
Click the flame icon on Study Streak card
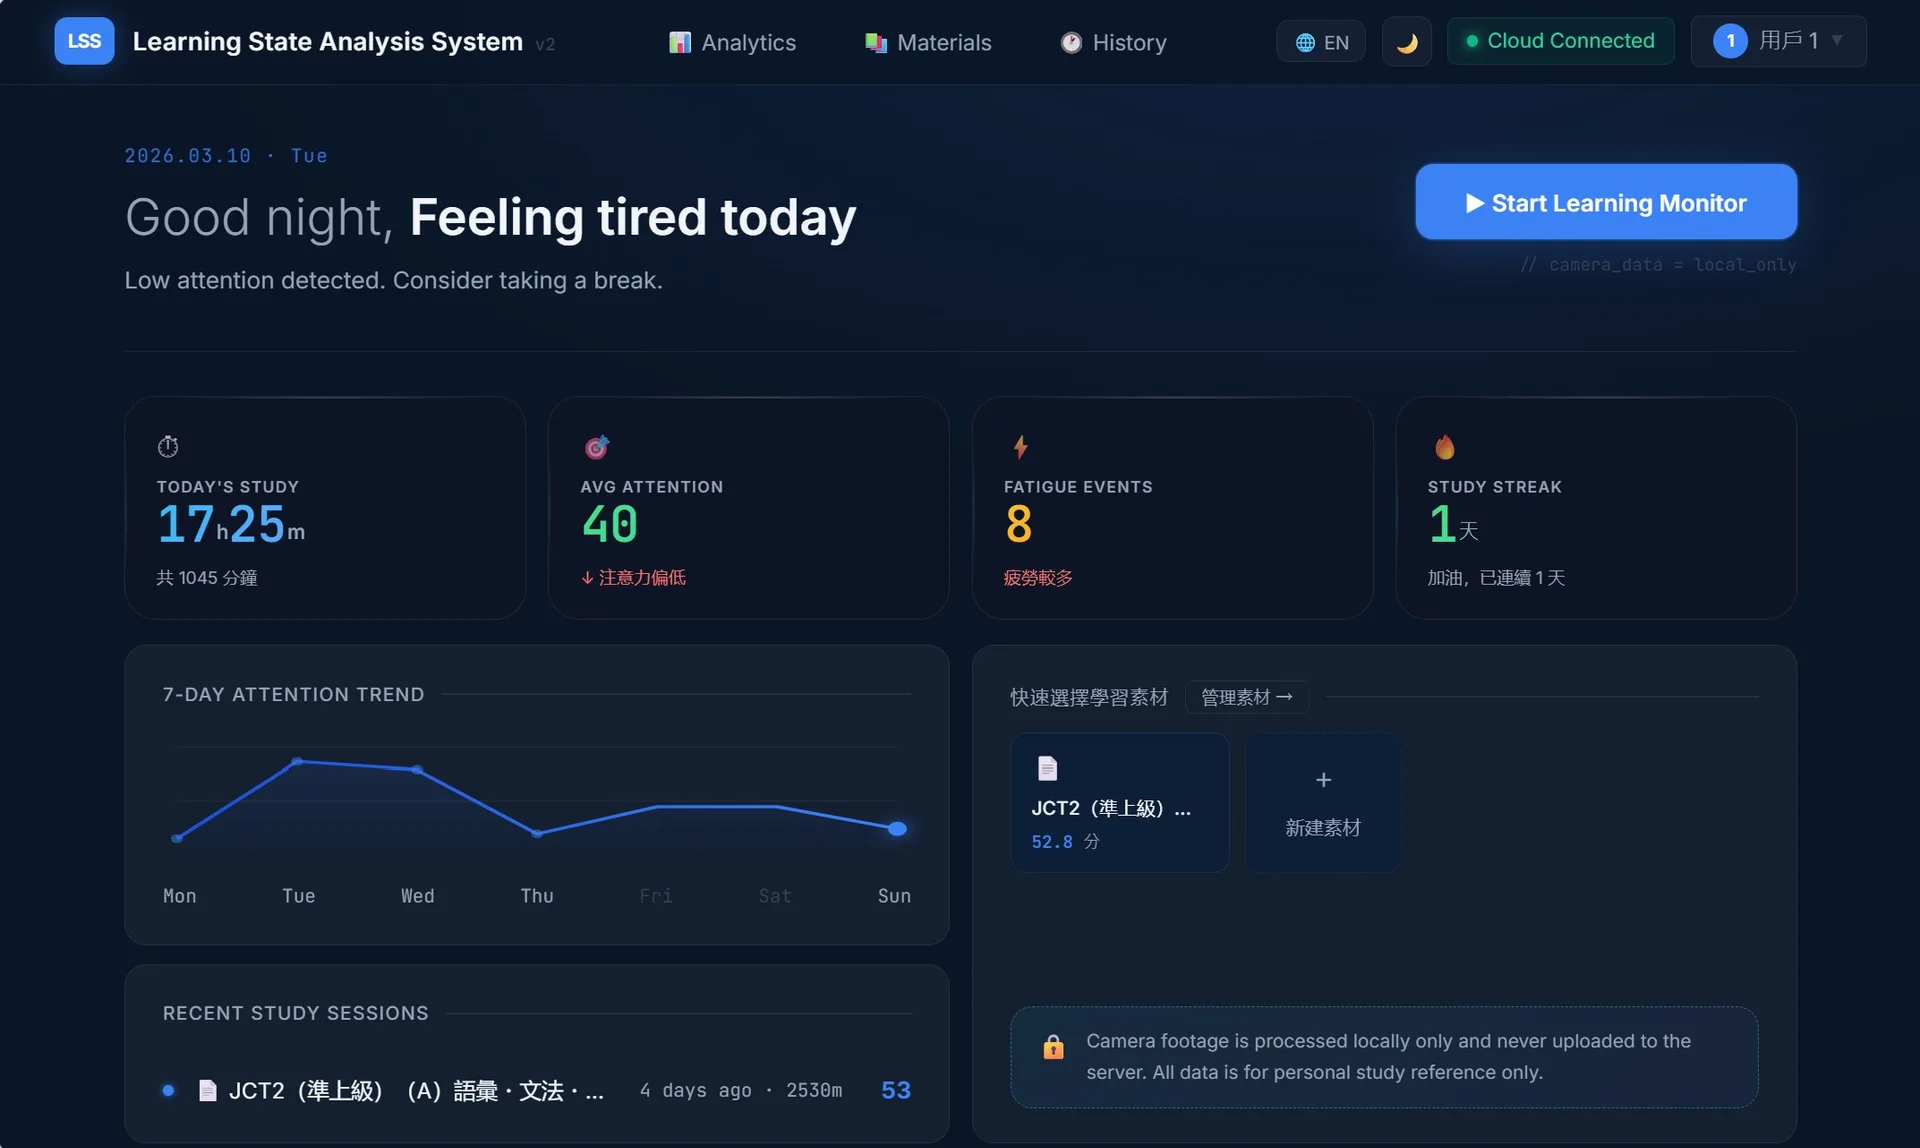tap(1444, 446)
